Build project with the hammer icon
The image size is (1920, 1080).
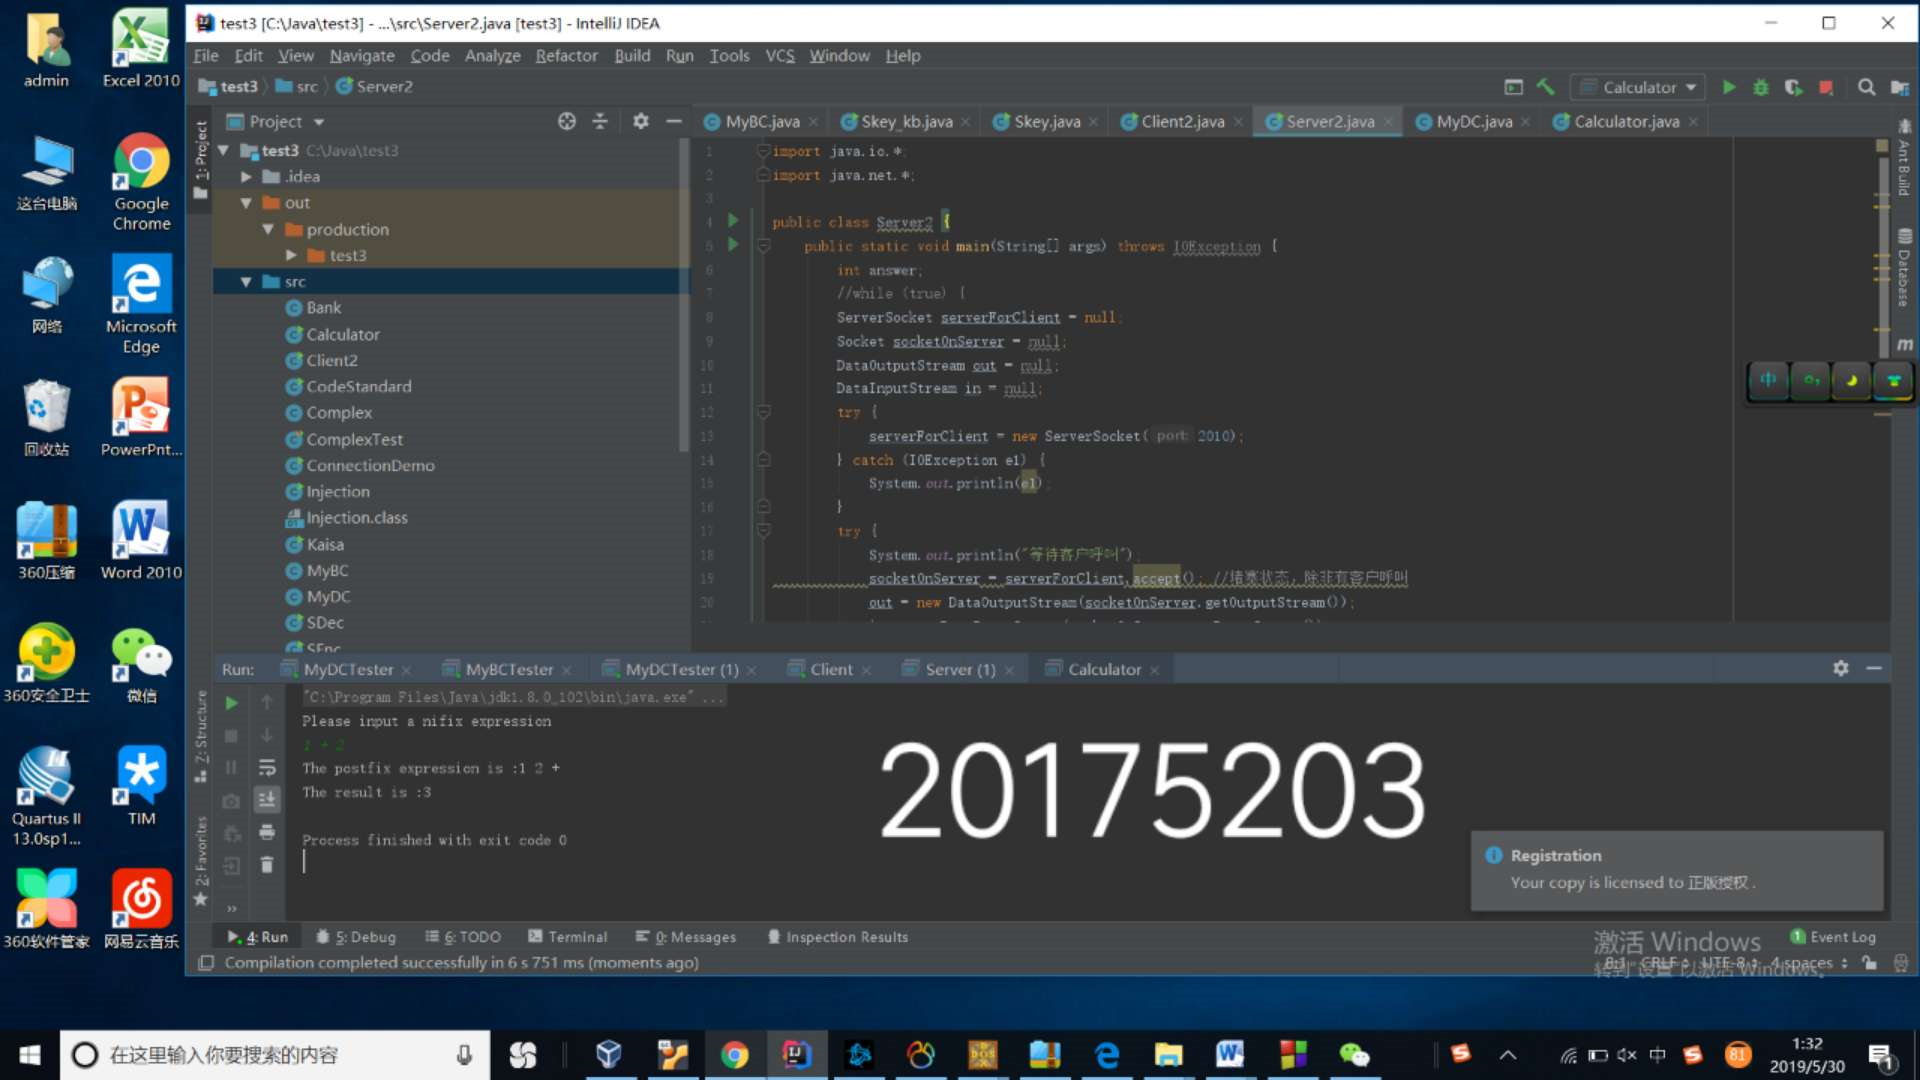(1545, 87)
